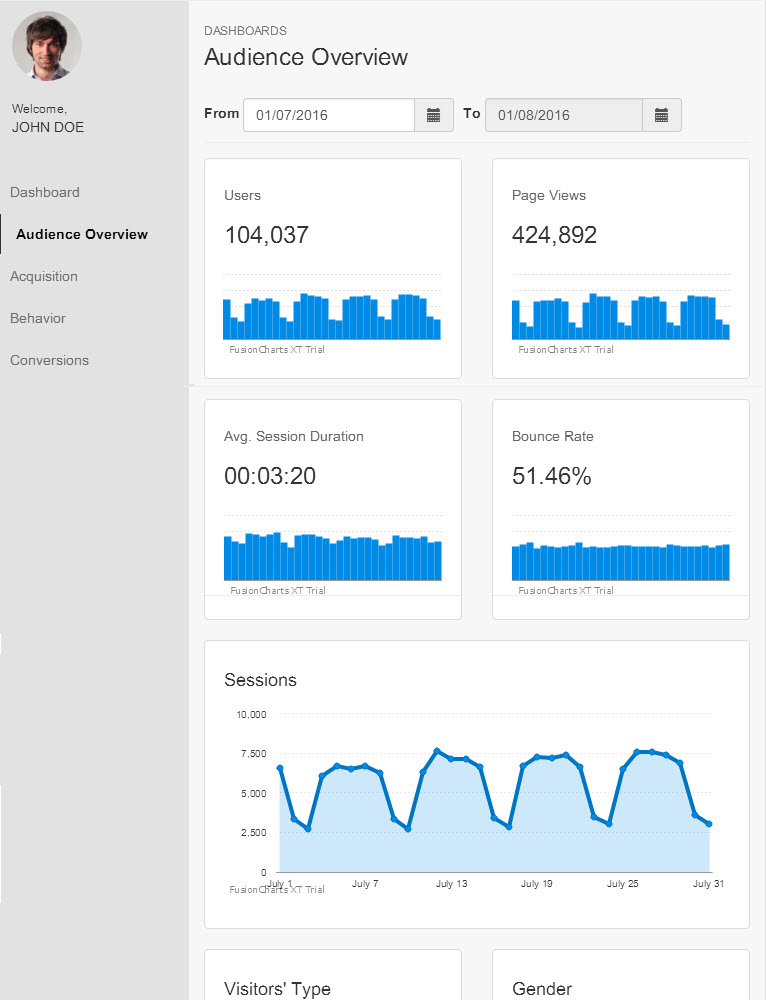
Task: Click FusionCharts XT Trial link under Page Views chart
Action: [x=565, y=350]
